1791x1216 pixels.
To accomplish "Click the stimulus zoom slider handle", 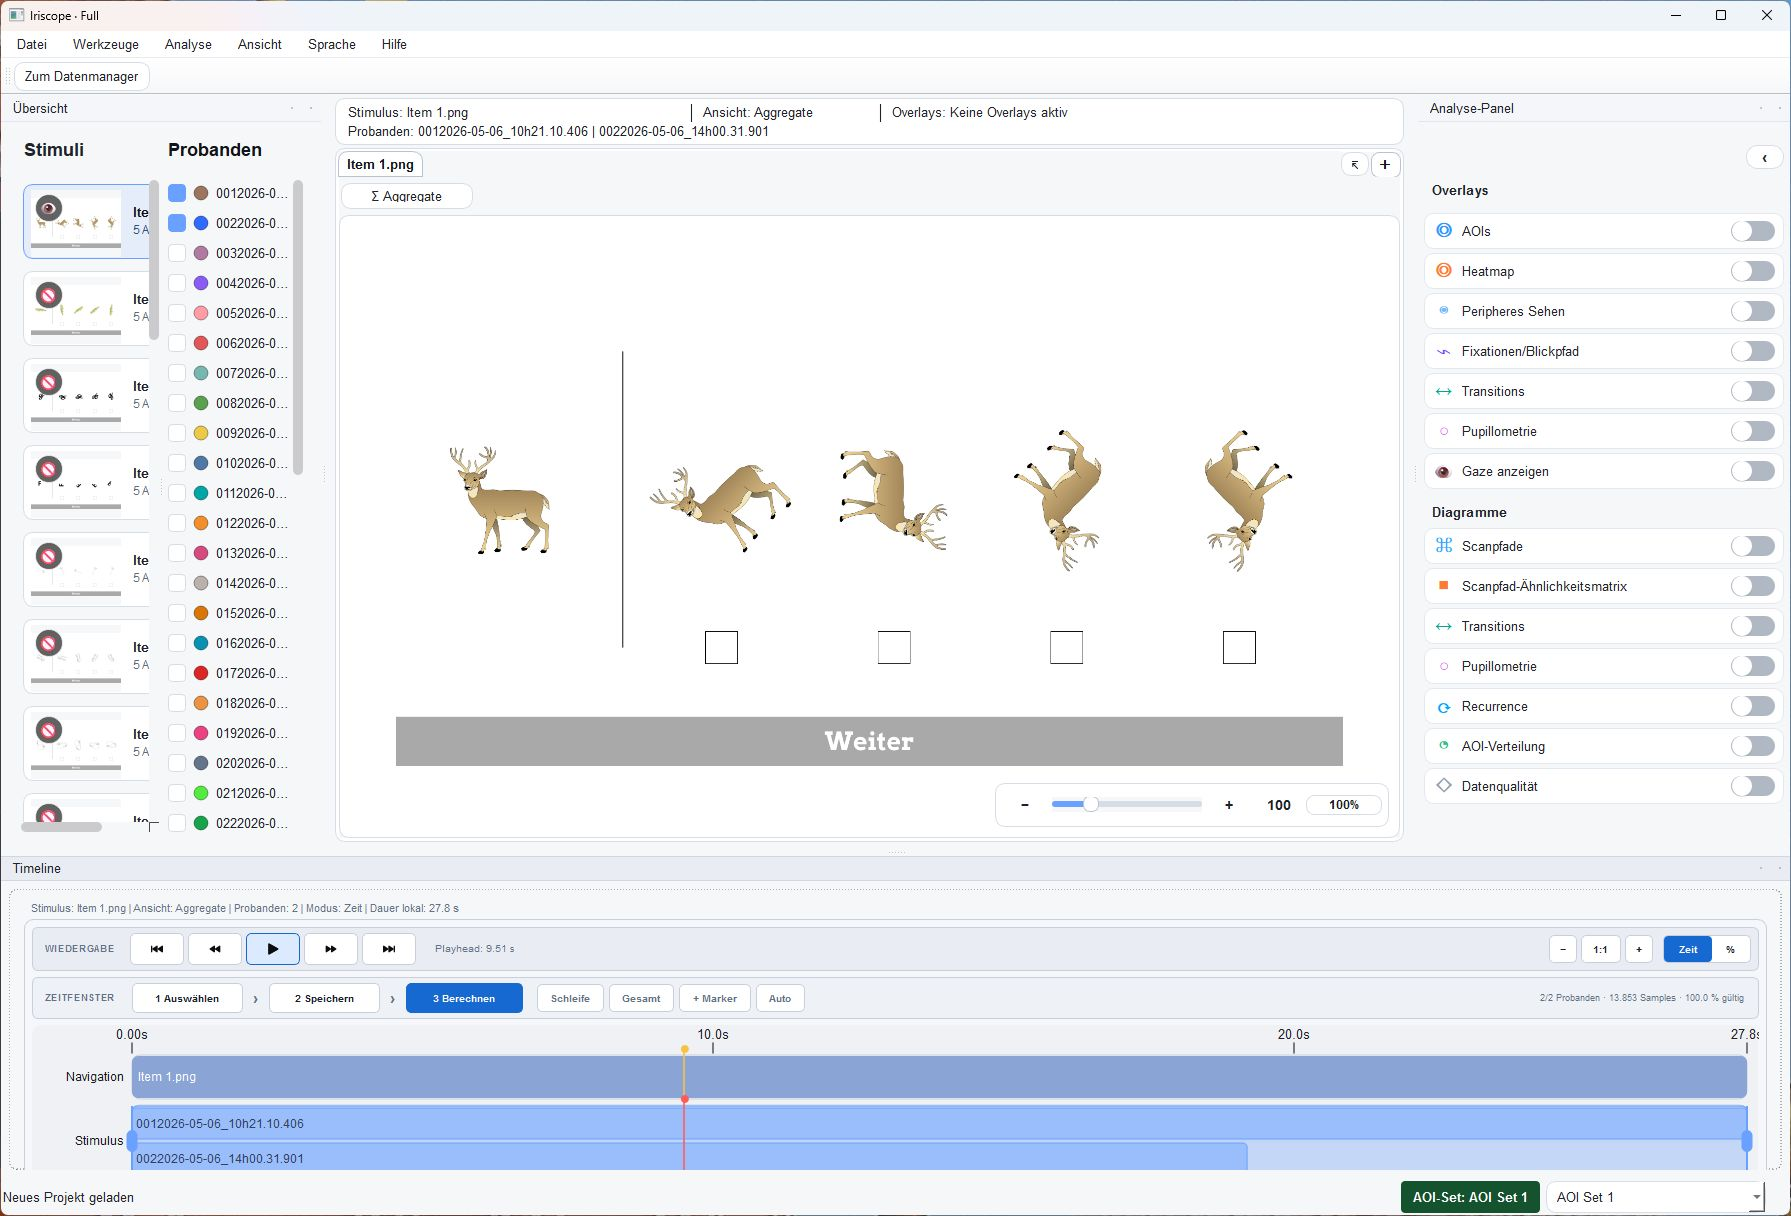I will [1091, 804].
